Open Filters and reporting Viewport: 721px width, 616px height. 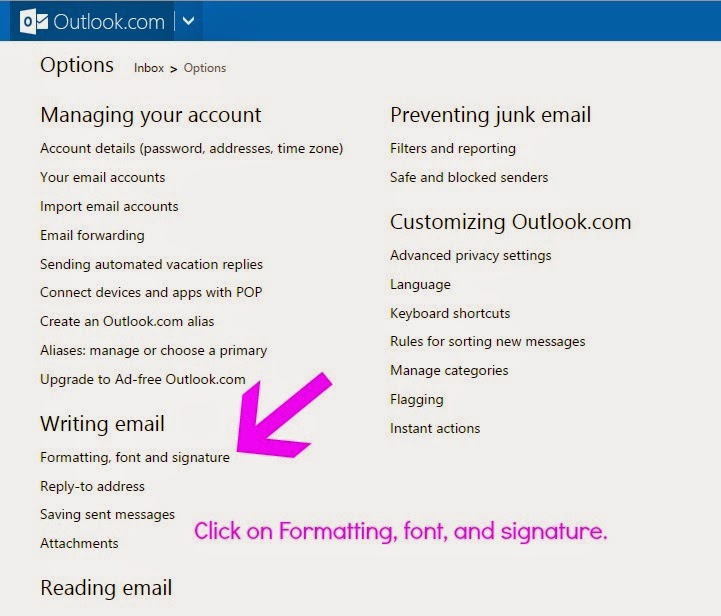coord(452,148)
